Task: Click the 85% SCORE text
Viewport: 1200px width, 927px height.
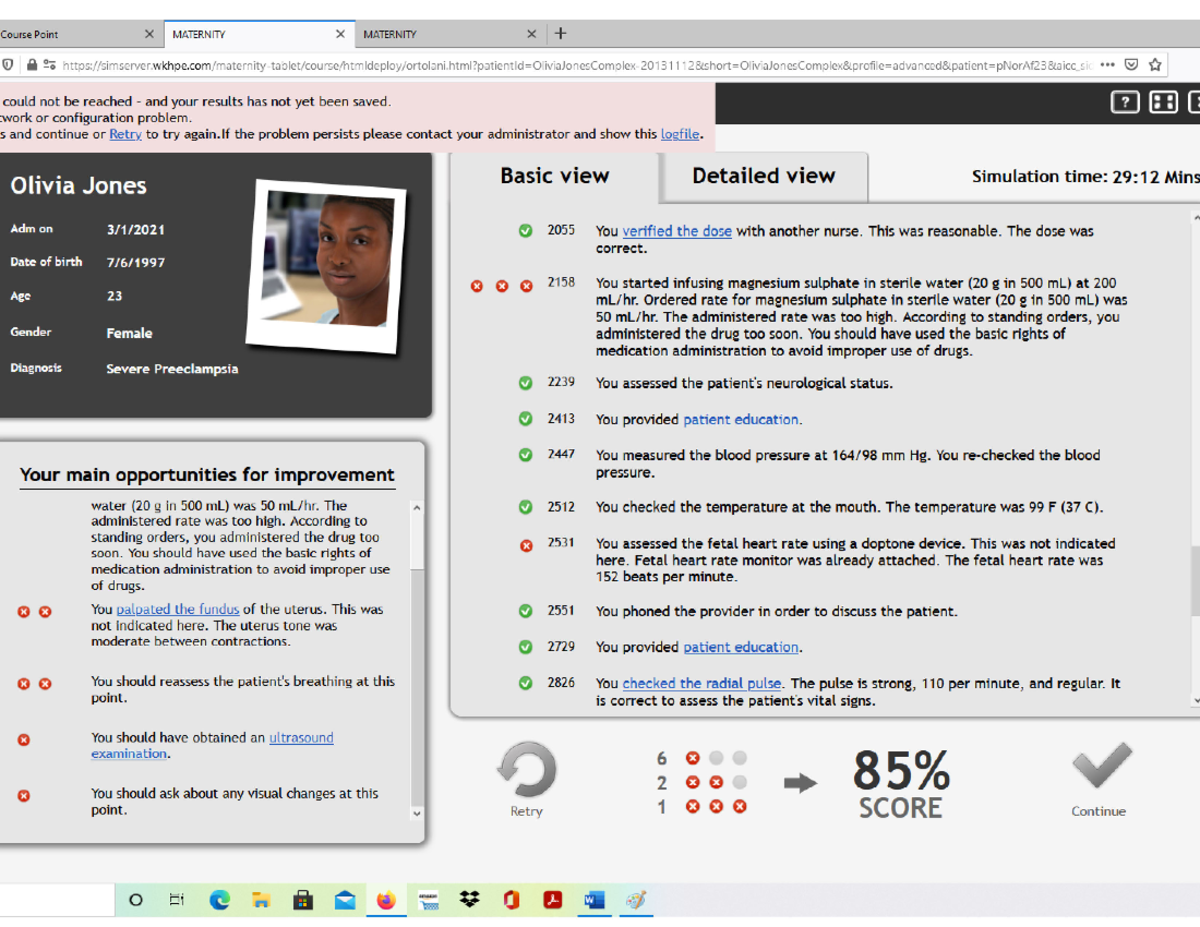Action: (x=901, y=784)
